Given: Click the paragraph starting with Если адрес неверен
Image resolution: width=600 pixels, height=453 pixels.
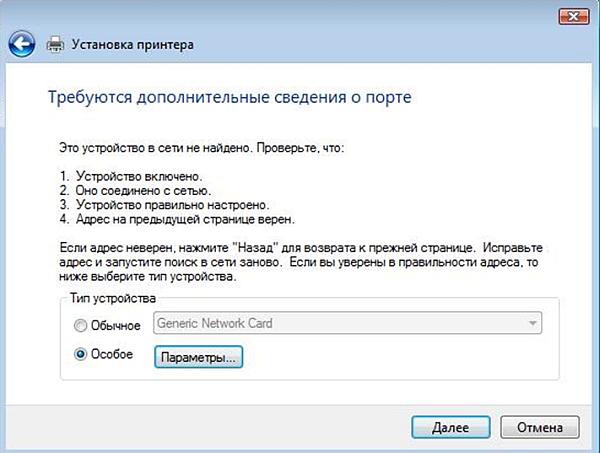Looking at the screenshot, I should (300, 260).
